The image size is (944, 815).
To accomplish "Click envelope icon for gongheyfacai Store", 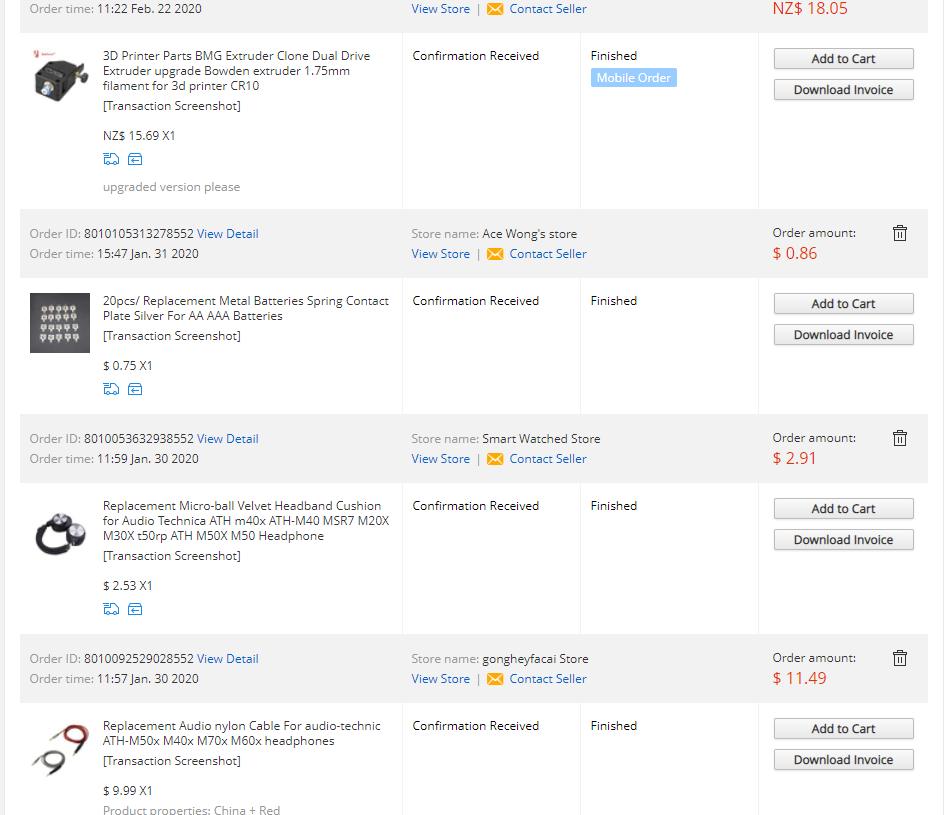I will [x=495, y=679].
